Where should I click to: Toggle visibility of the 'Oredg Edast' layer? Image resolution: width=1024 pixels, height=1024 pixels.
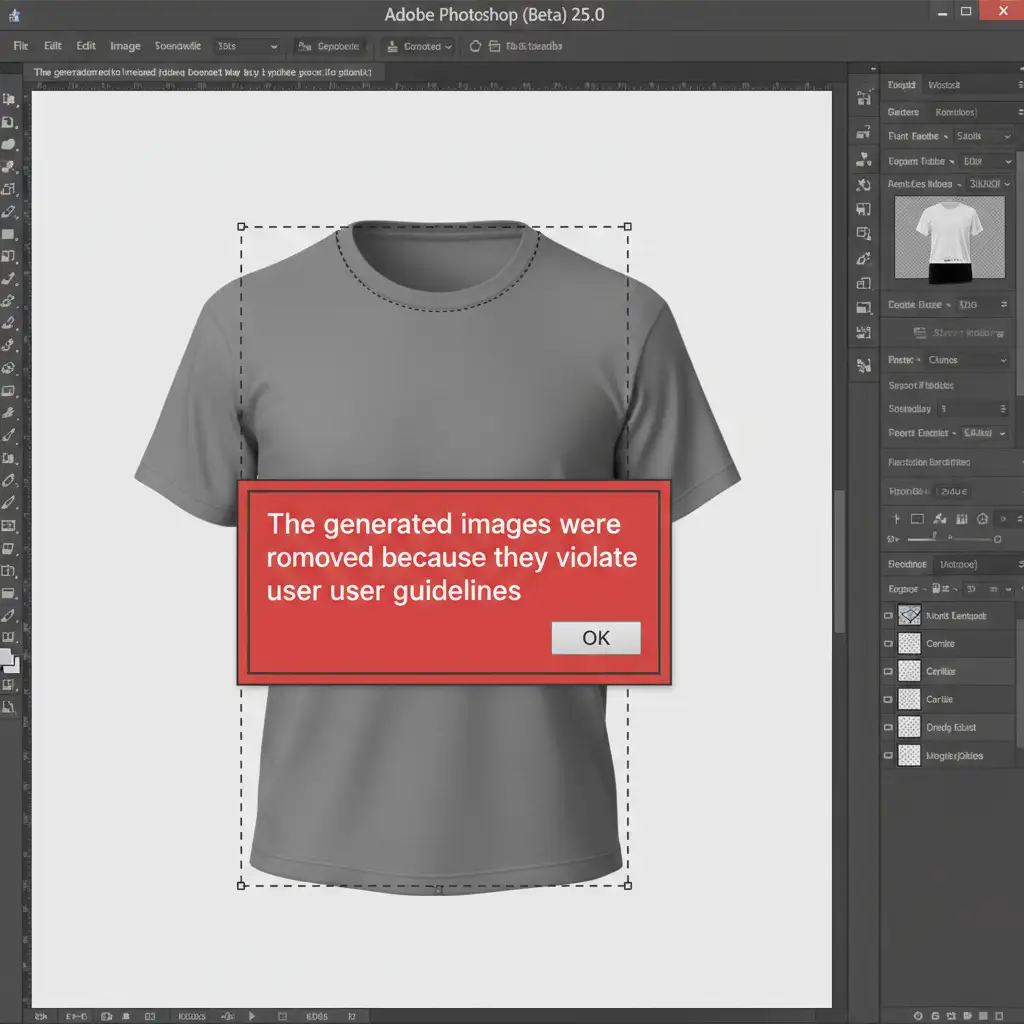(888, 728)
